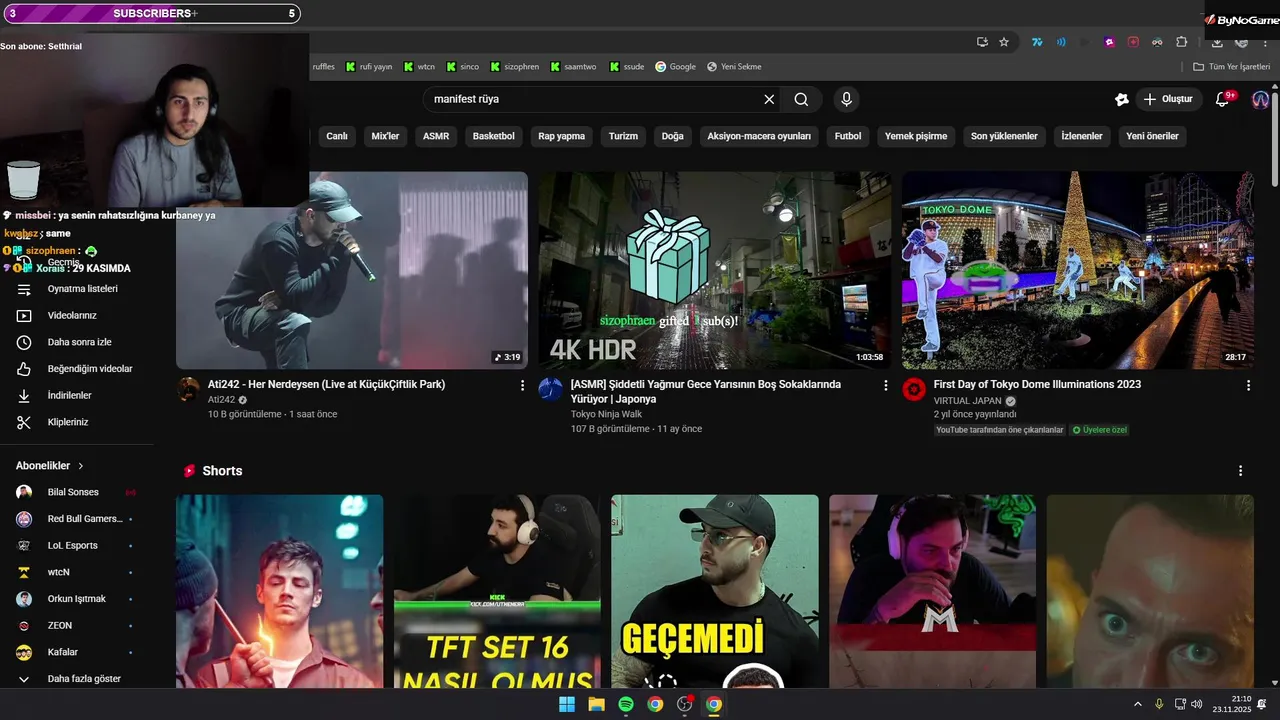Screen dimensions: 1280x720
Task: Open the Shorts section options menu
Action: (1240, 471)
